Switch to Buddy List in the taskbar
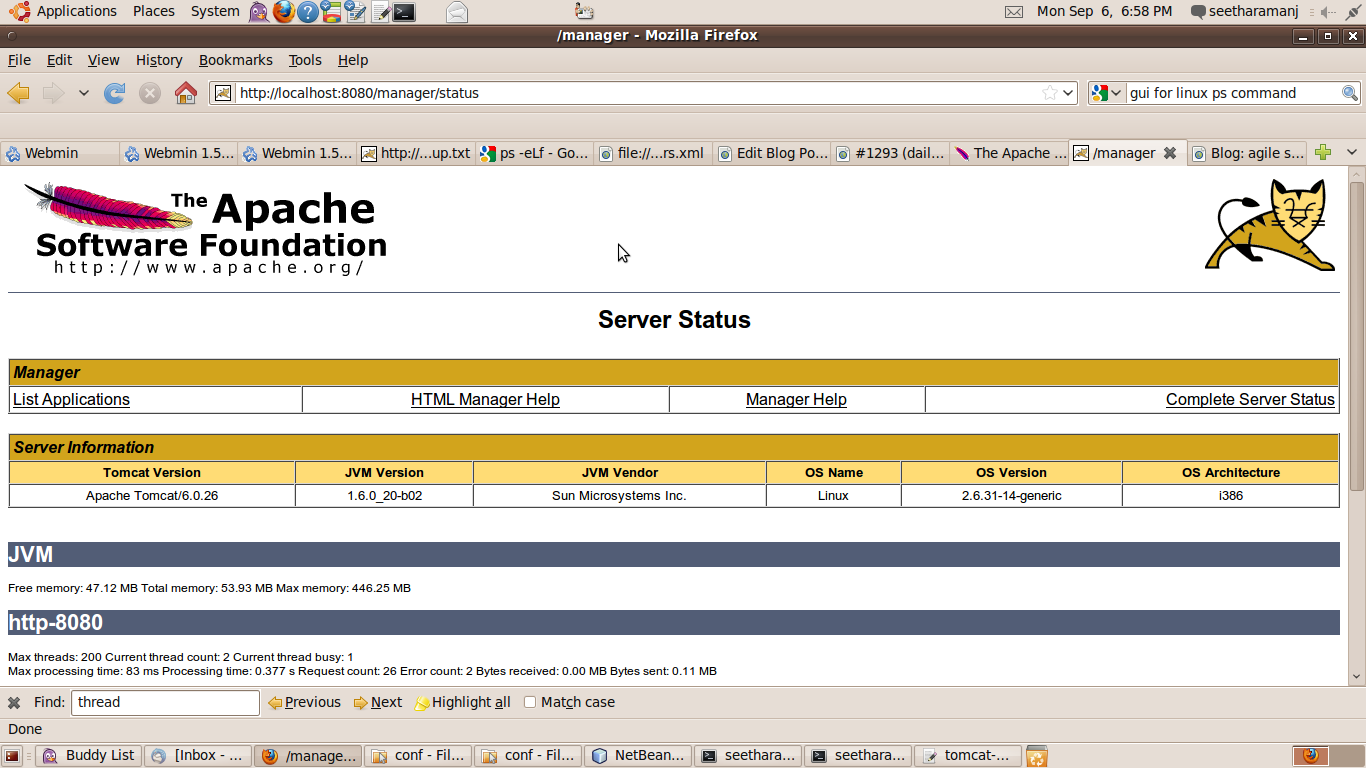The height and width of the screenshot is (768, 1366). point(88,756)
